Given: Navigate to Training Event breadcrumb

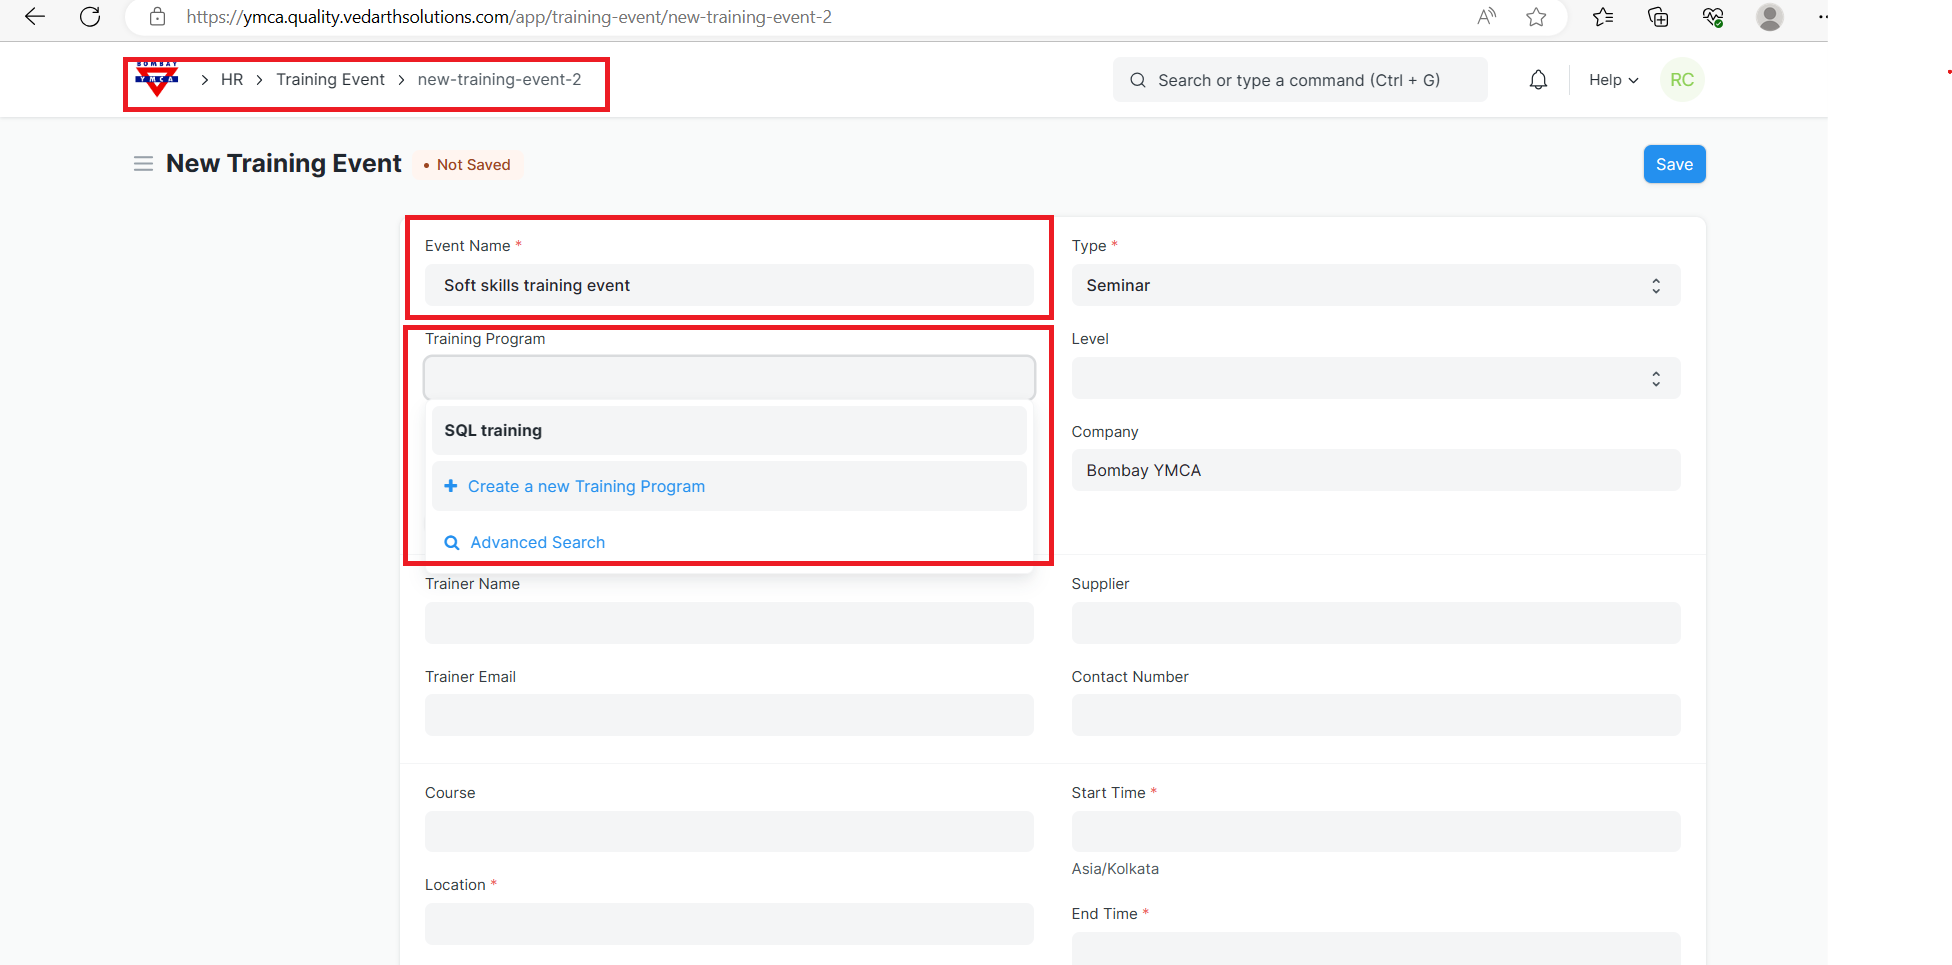Looking at the screenshot, I should click(330, 80).
